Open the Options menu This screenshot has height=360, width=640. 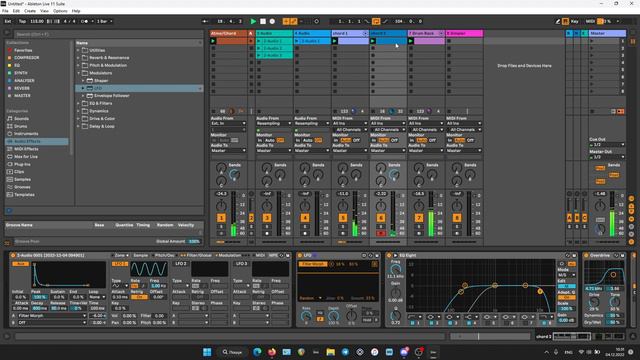pyautogui.click(x=60, y=11)
